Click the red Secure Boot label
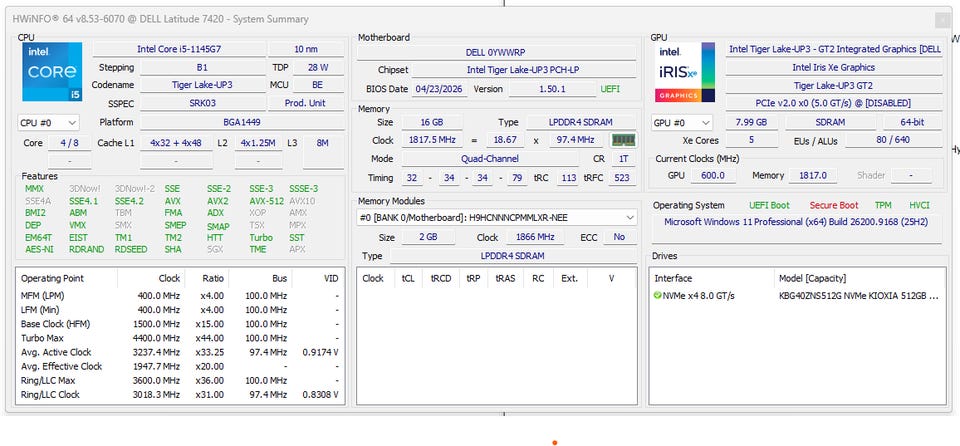Viewport: 960px width, 446px height. (834, 206)
